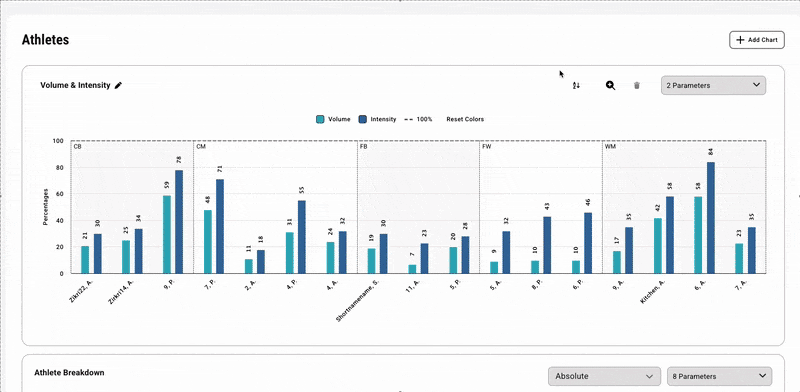Toggle the dashed 100% reference line
The height and width of the screenshot is (392, 800).
tap(418, 119)
